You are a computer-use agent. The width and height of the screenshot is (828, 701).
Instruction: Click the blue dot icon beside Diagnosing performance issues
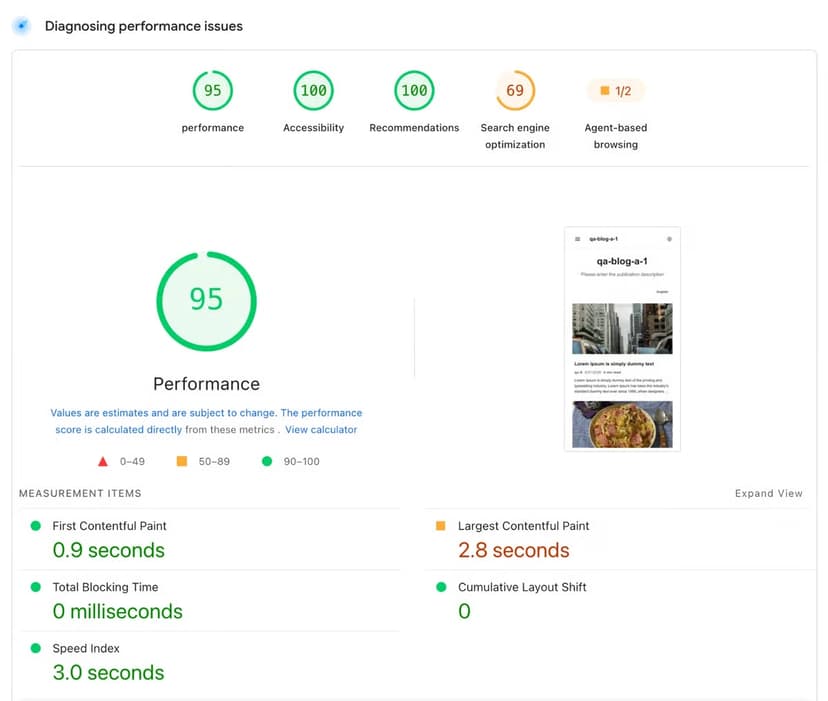[22, 25]
